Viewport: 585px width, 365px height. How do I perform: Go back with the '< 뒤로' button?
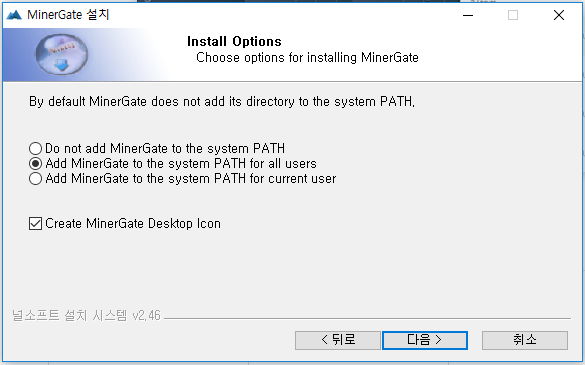pyautogui.click(x=338, y=340)
